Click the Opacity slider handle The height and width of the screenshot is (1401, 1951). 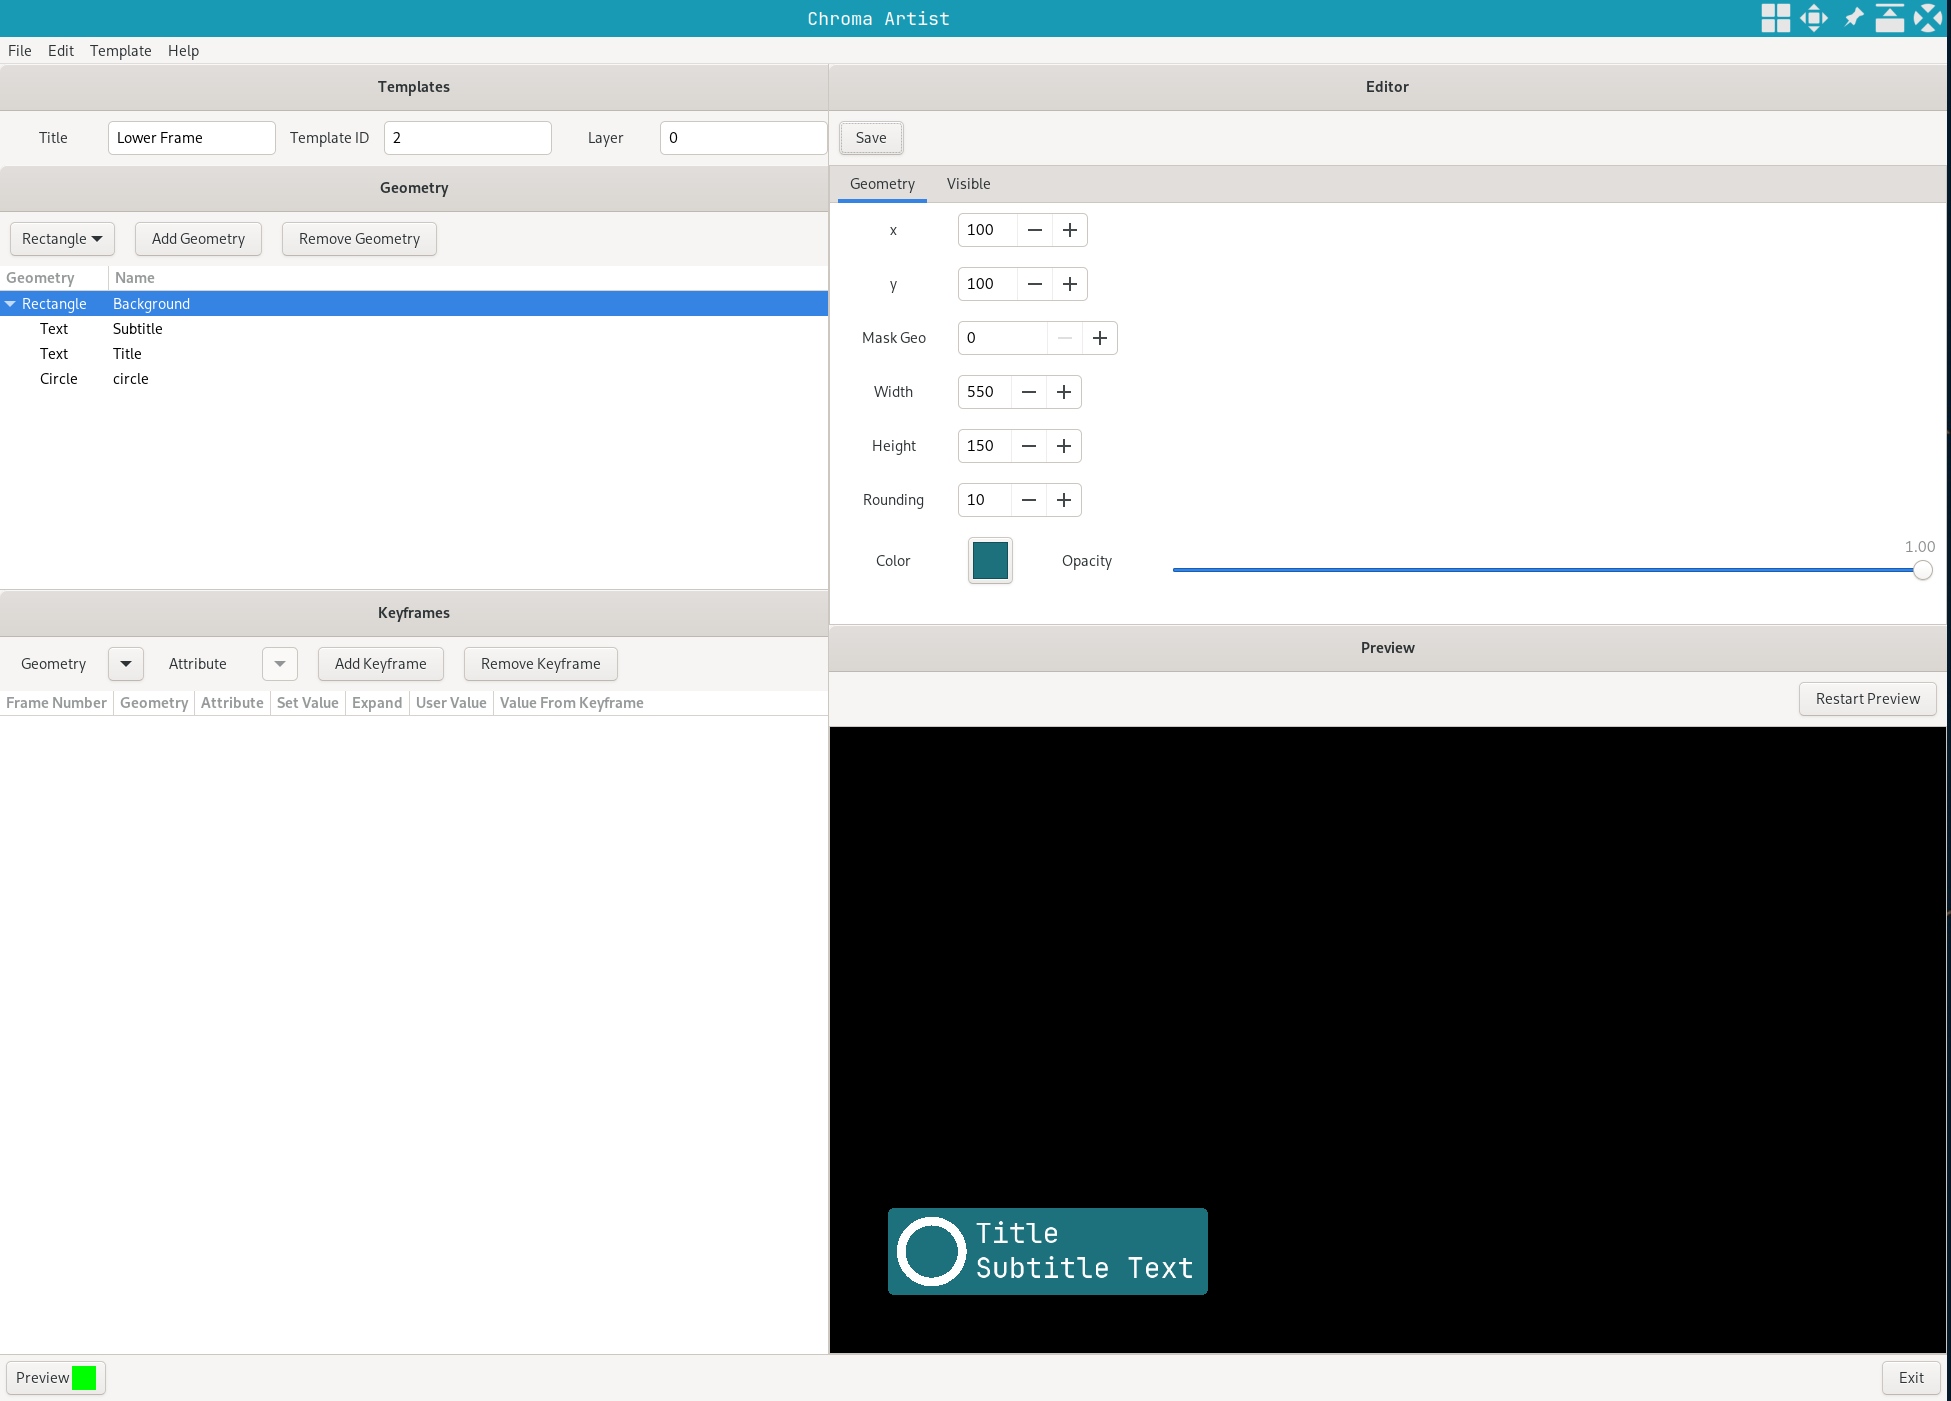1923,570
